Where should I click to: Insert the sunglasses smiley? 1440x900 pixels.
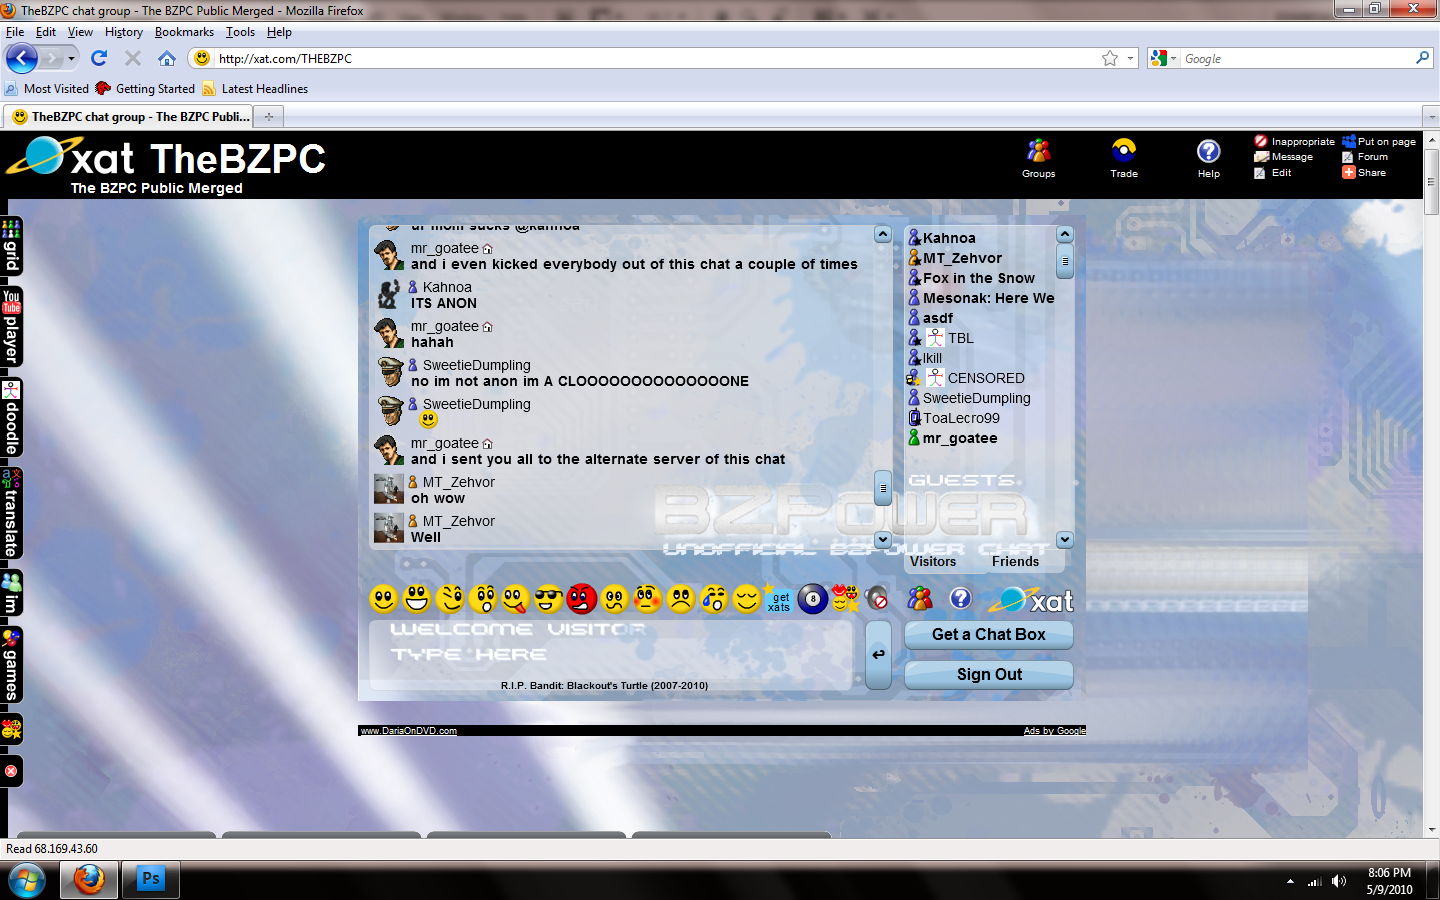(548, 599)
